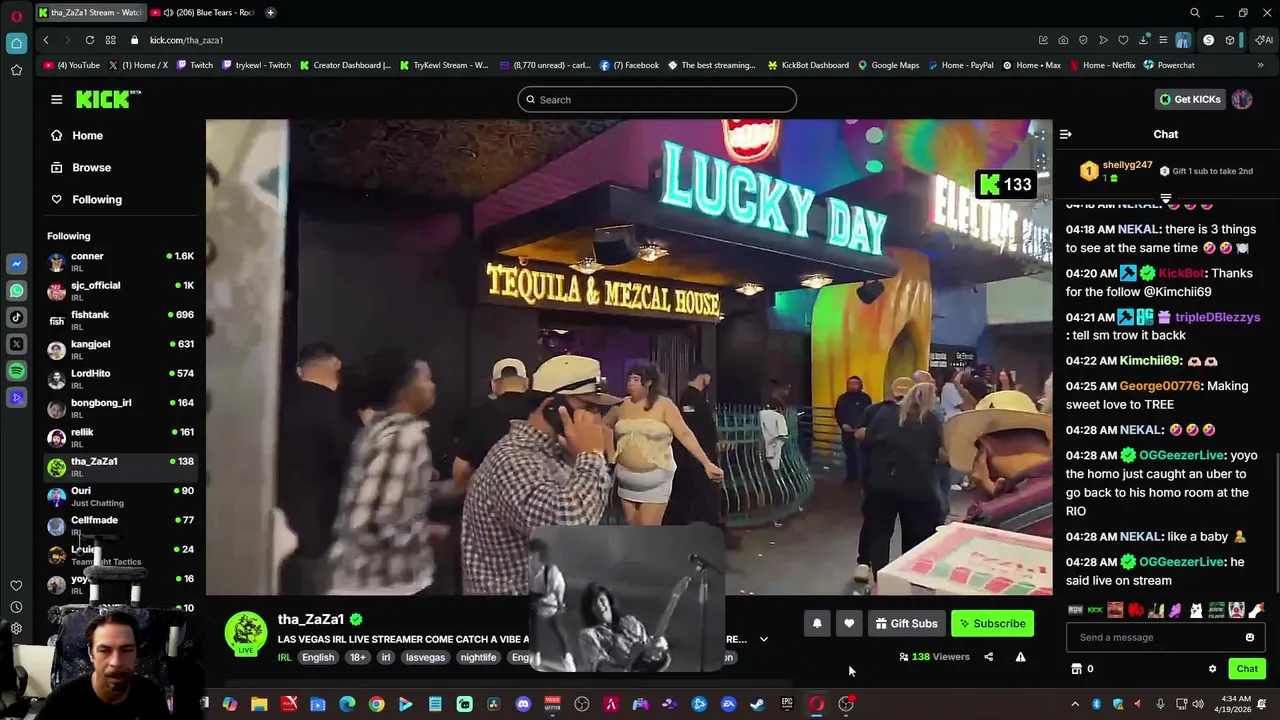Open Messenger in Opera sidebar

coord(16,264)
